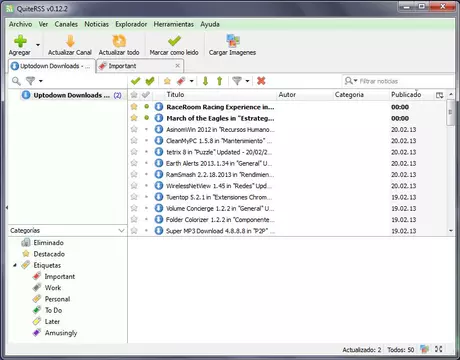Click the Actualizar todo icon

click(x=119, y=41)
